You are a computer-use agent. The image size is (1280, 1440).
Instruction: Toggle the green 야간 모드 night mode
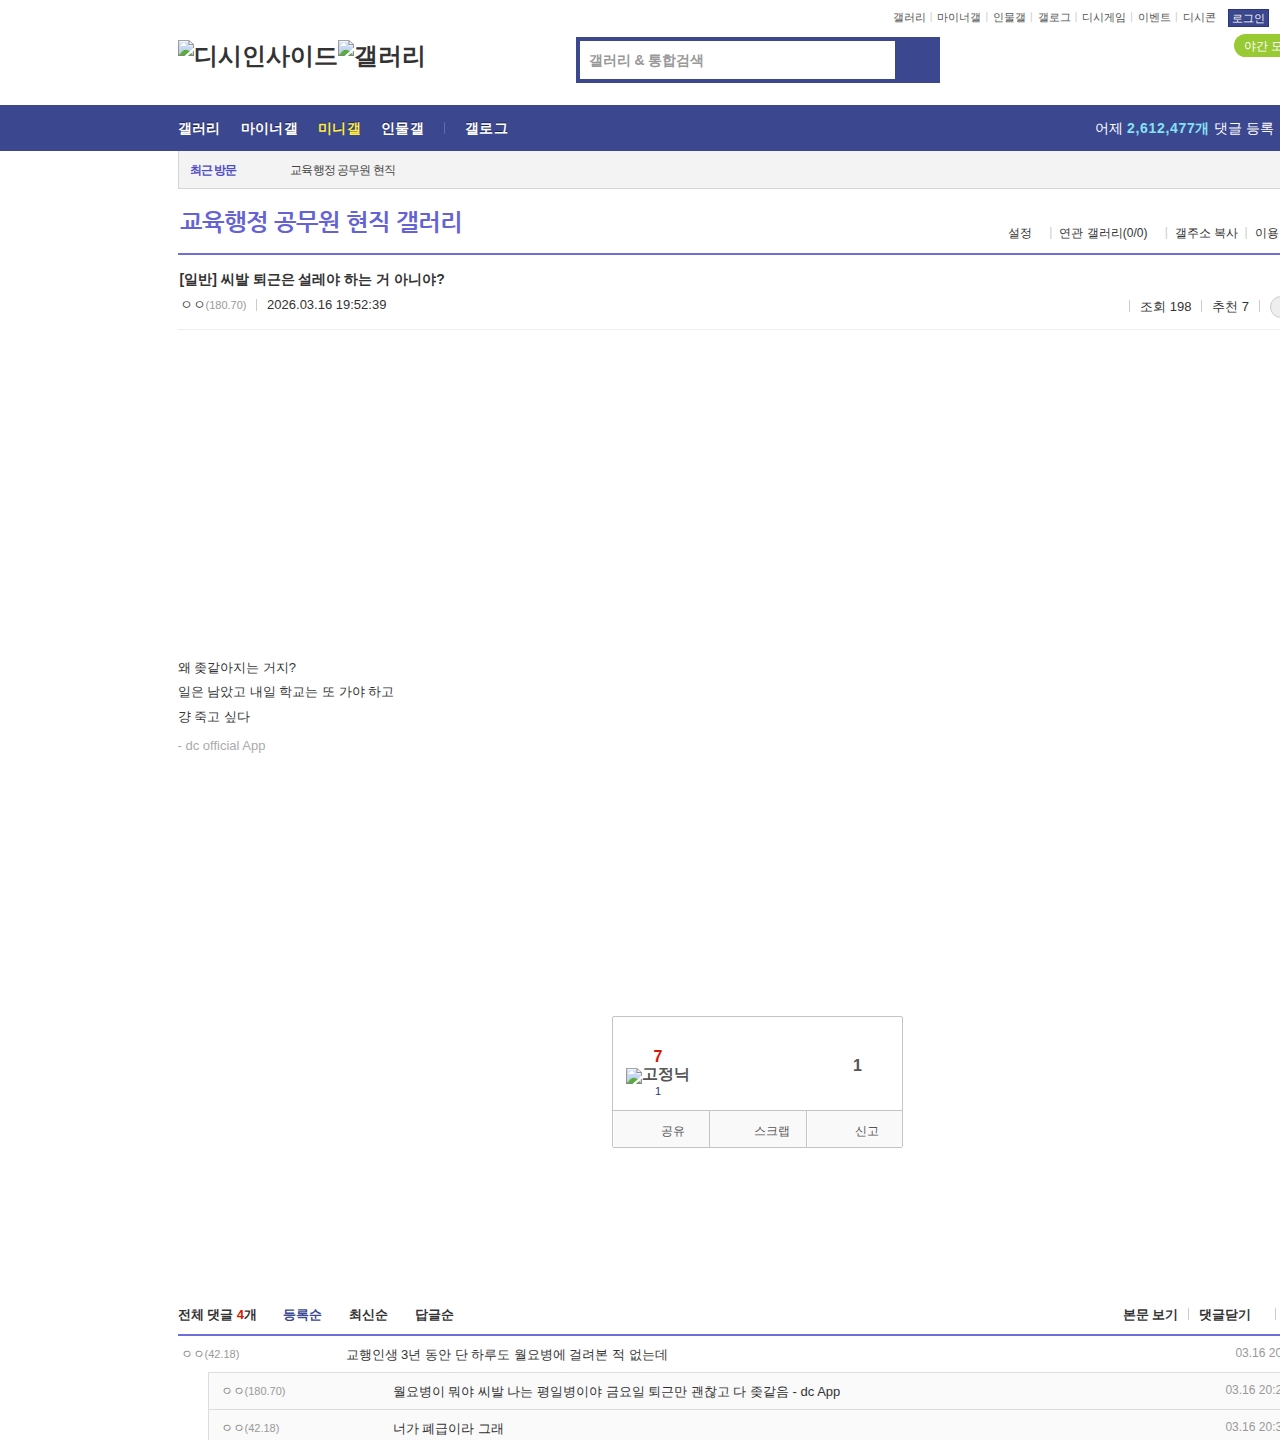(x=1258, y=46)
